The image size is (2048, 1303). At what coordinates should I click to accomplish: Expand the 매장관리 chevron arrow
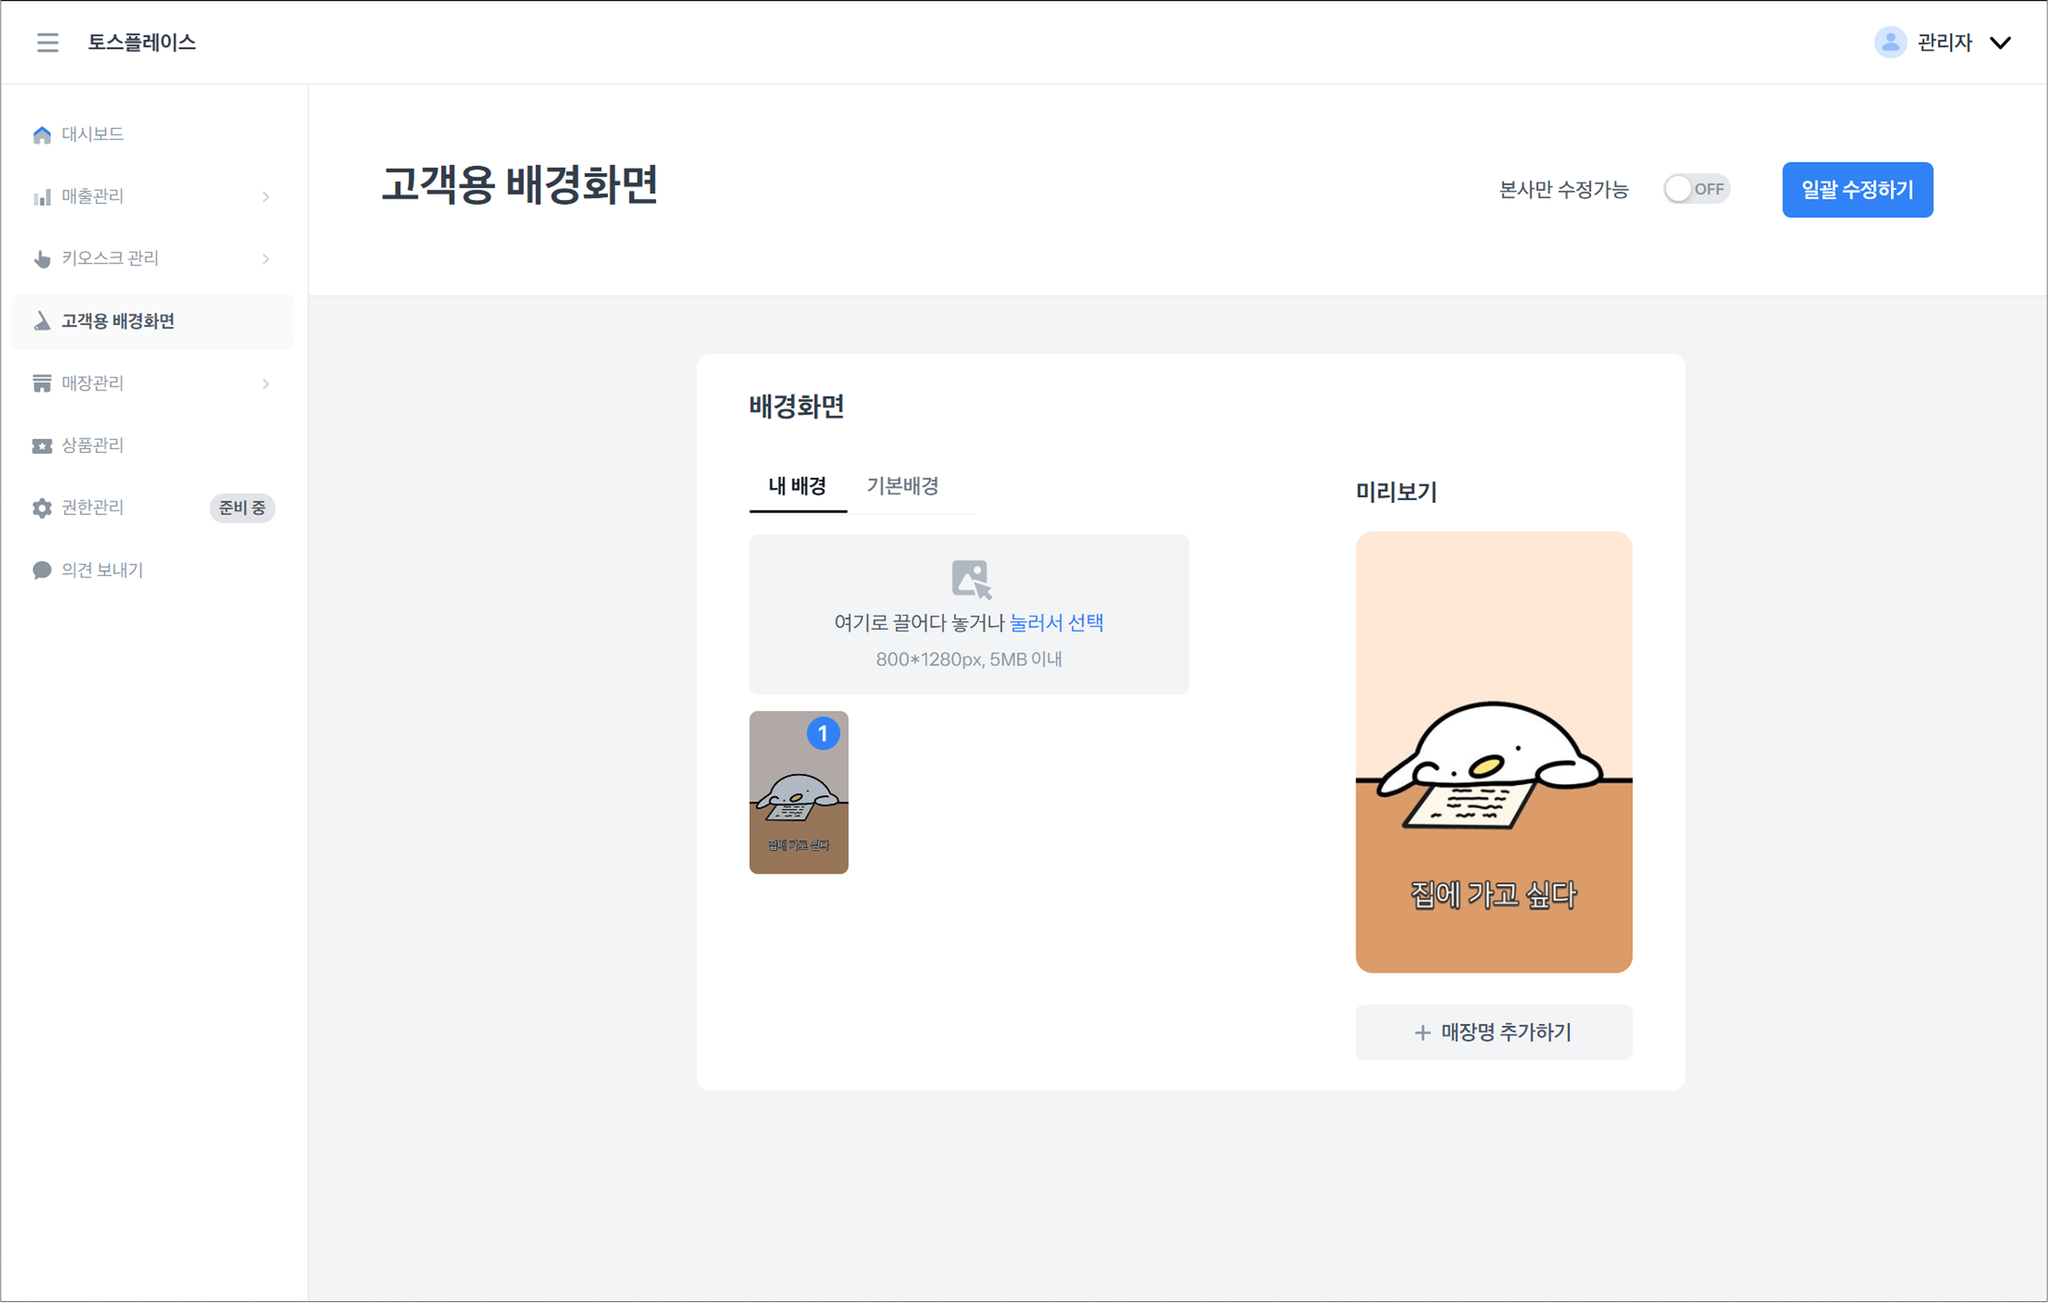coord(266,384)
